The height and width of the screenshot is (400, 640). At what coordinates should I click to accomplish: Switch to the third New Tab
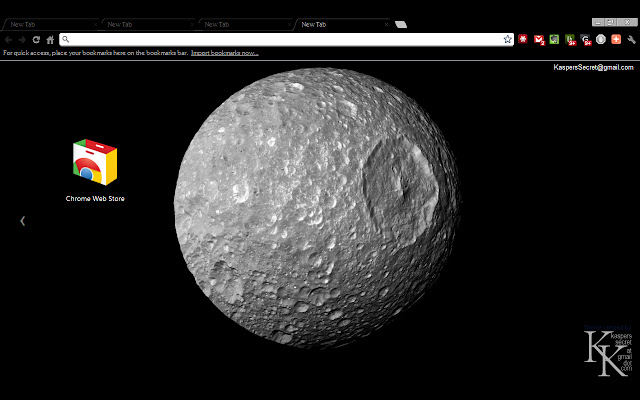pyautogui.click(x=244, y=24)
